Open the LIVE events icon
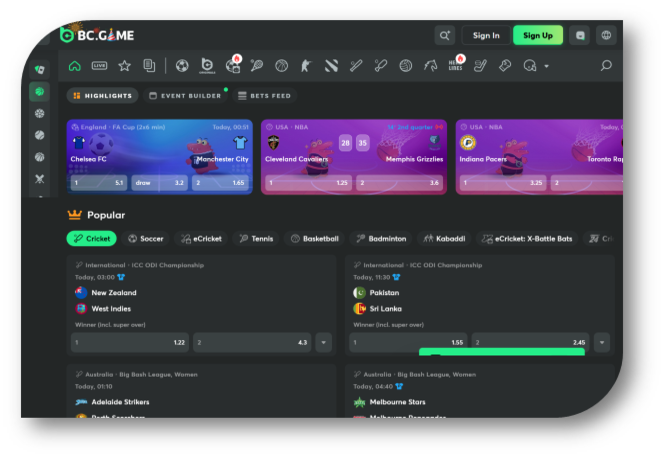Screen dimensions: 665x458 [99, 66]
